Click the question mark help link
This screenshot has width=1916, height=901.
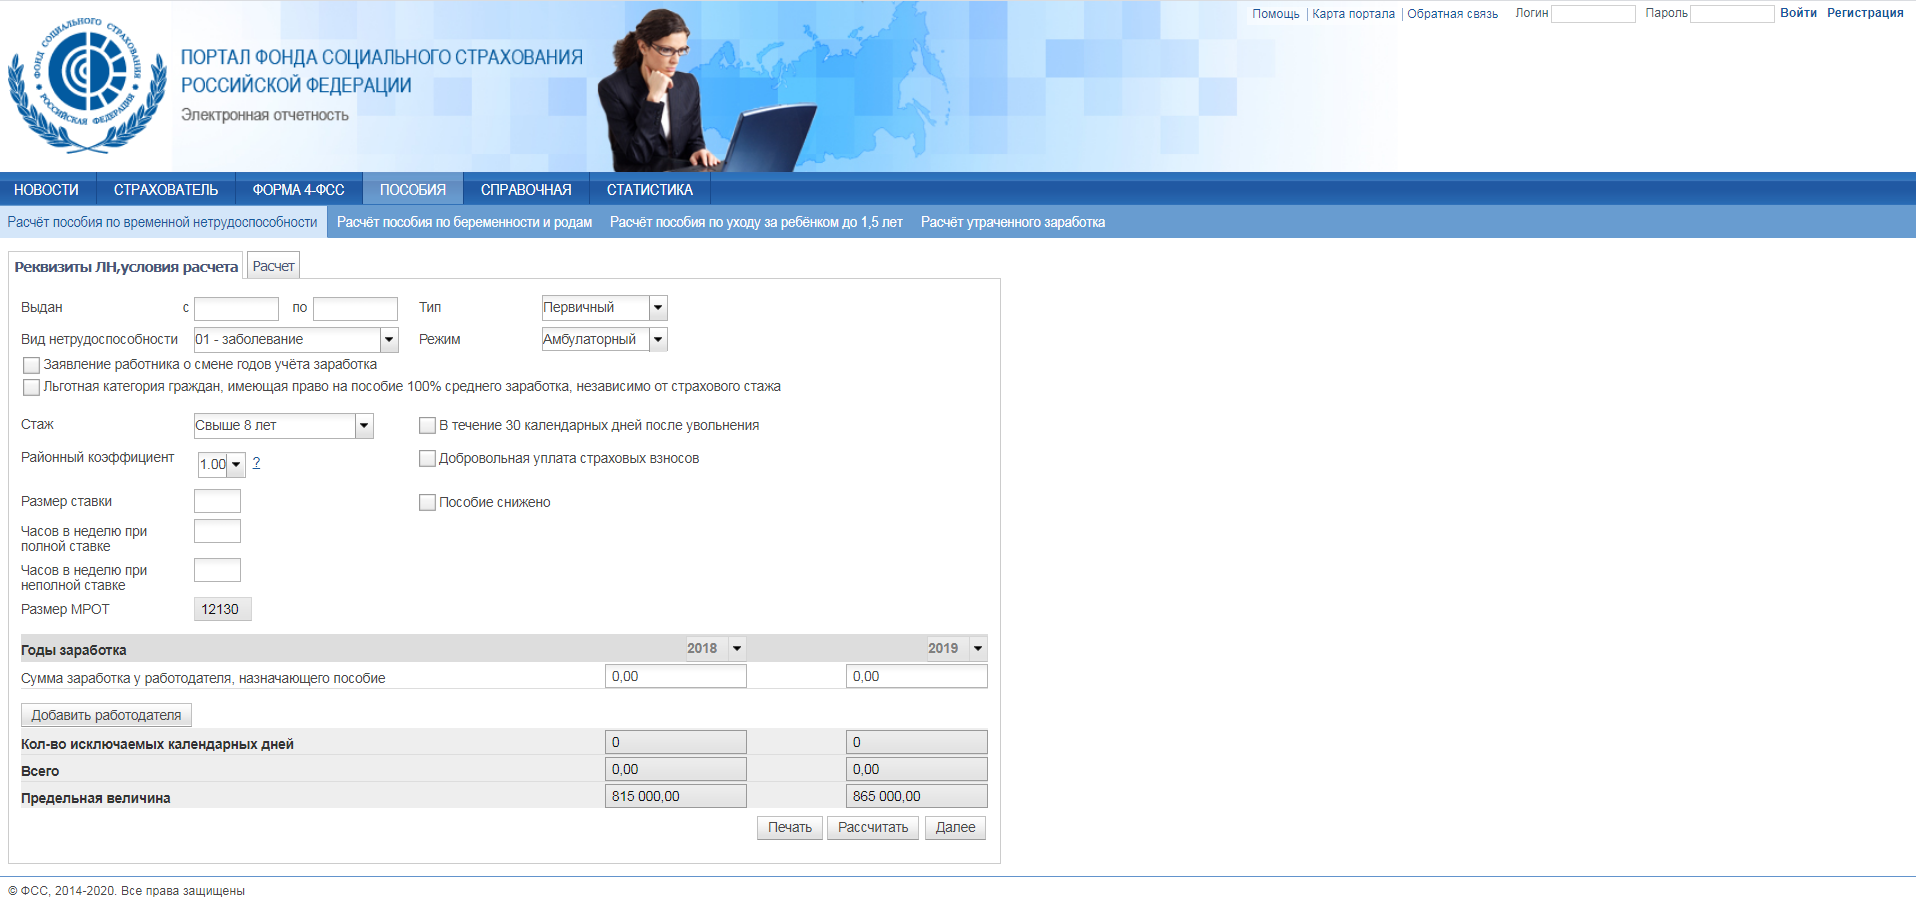pyautogui.click(x=256, y=463)
